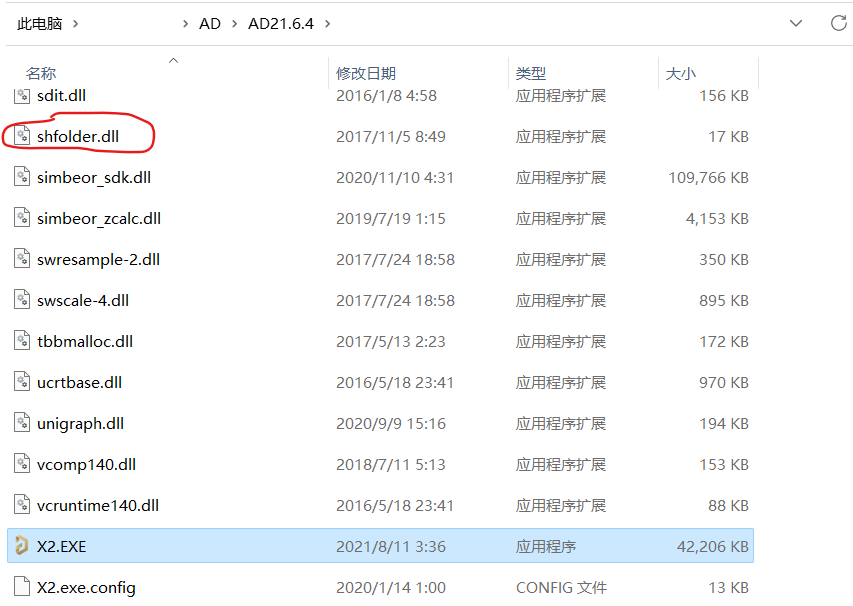
Task: Open the address bar dropdown arrow
Action: pyautogui.click(x=797, y=22)
